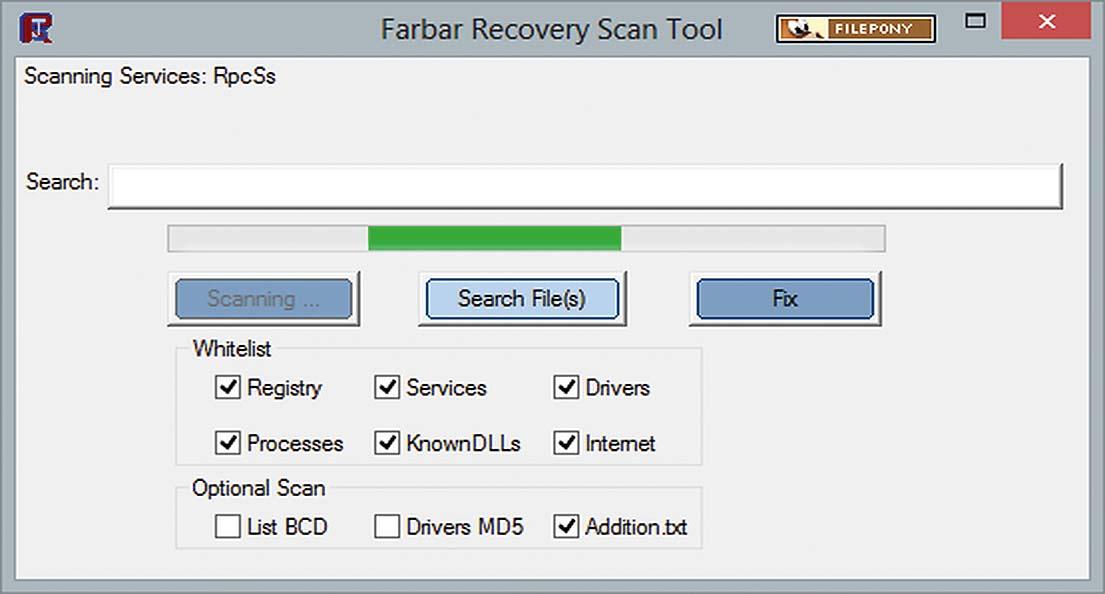Viewport: 1105px width, 594px height.
Task: Click the Scanning Services status text
Action: click(x=150, y=76)
